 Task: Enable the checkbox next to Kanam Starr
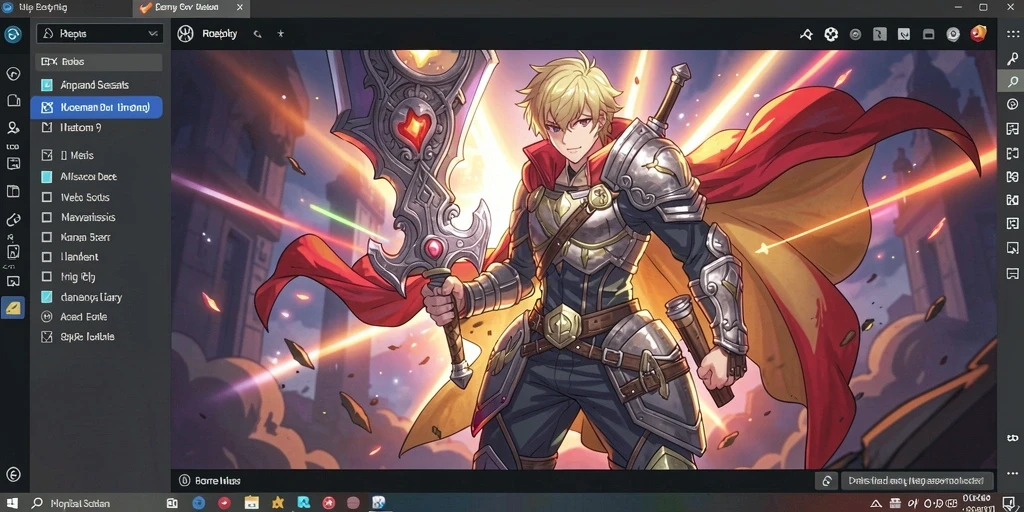(46, 237)
